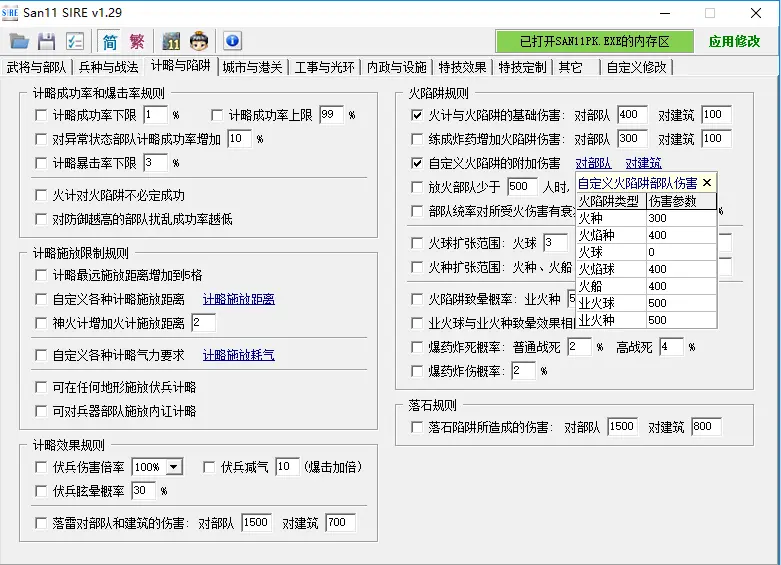The image size is (781, 565).
Task: Click 伤害参数 column header
Action: click(681, 201)
